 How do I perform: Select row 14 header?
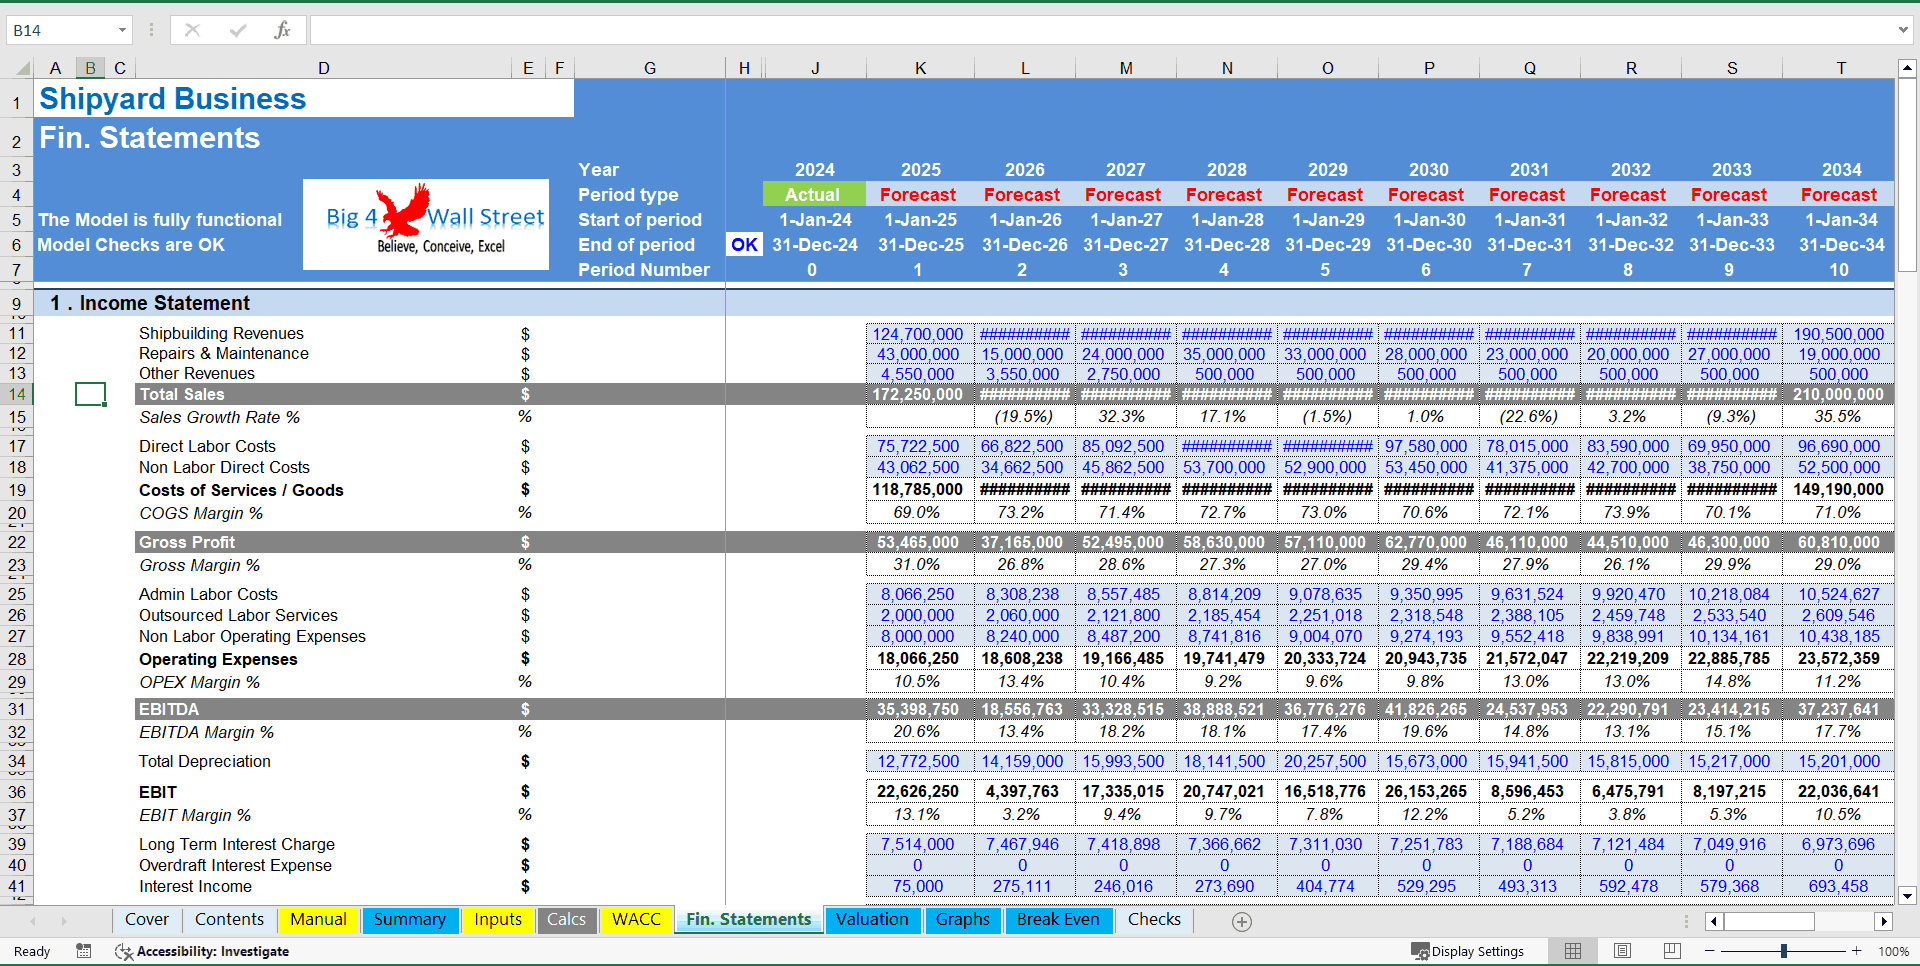click(17, 394)
